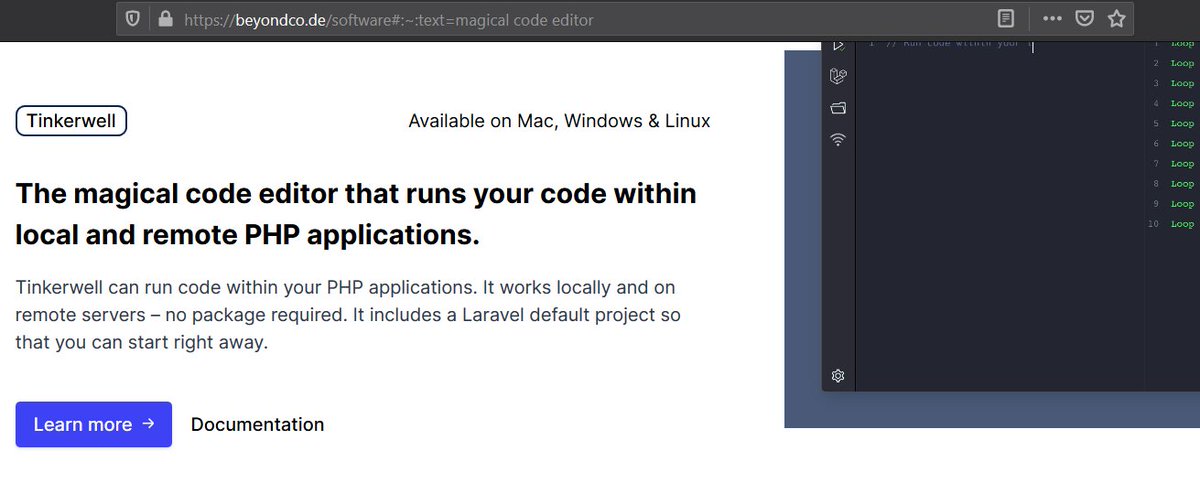Click the 'The magical code editor' heading
The width and height of the screenshot is (1200, 483).
coord(356,214)
